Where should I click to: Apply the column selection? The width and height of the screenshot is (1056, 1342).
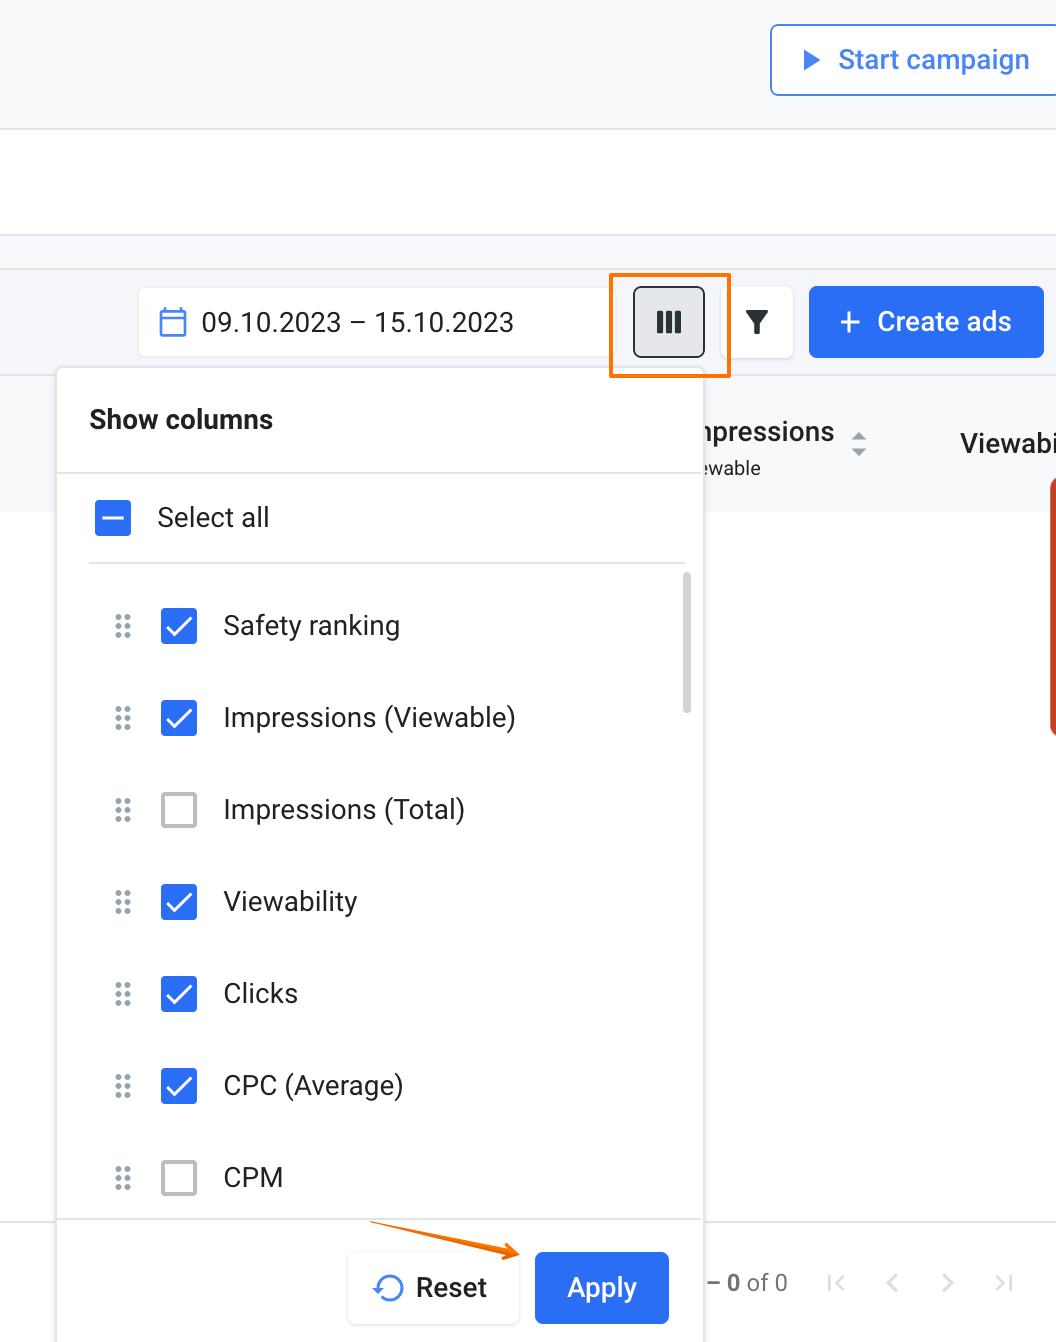pyautogui.click(x=601, y=1288)
